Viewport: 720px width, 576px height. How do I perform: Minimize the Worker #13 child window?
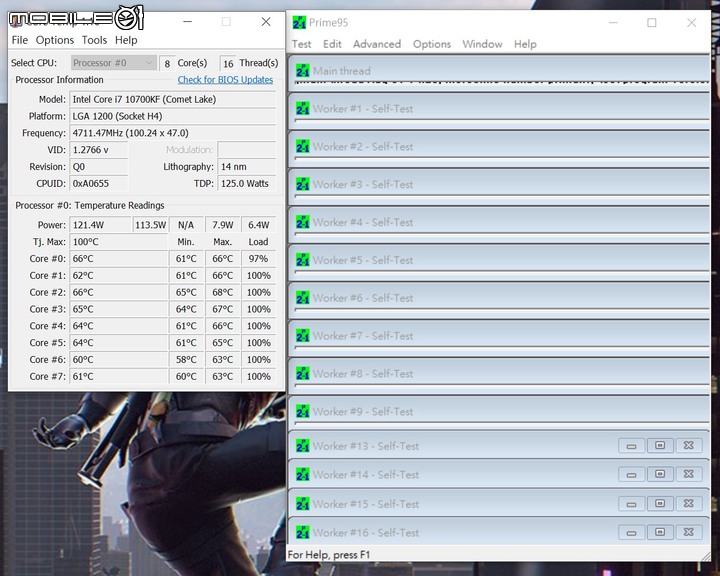631,446
